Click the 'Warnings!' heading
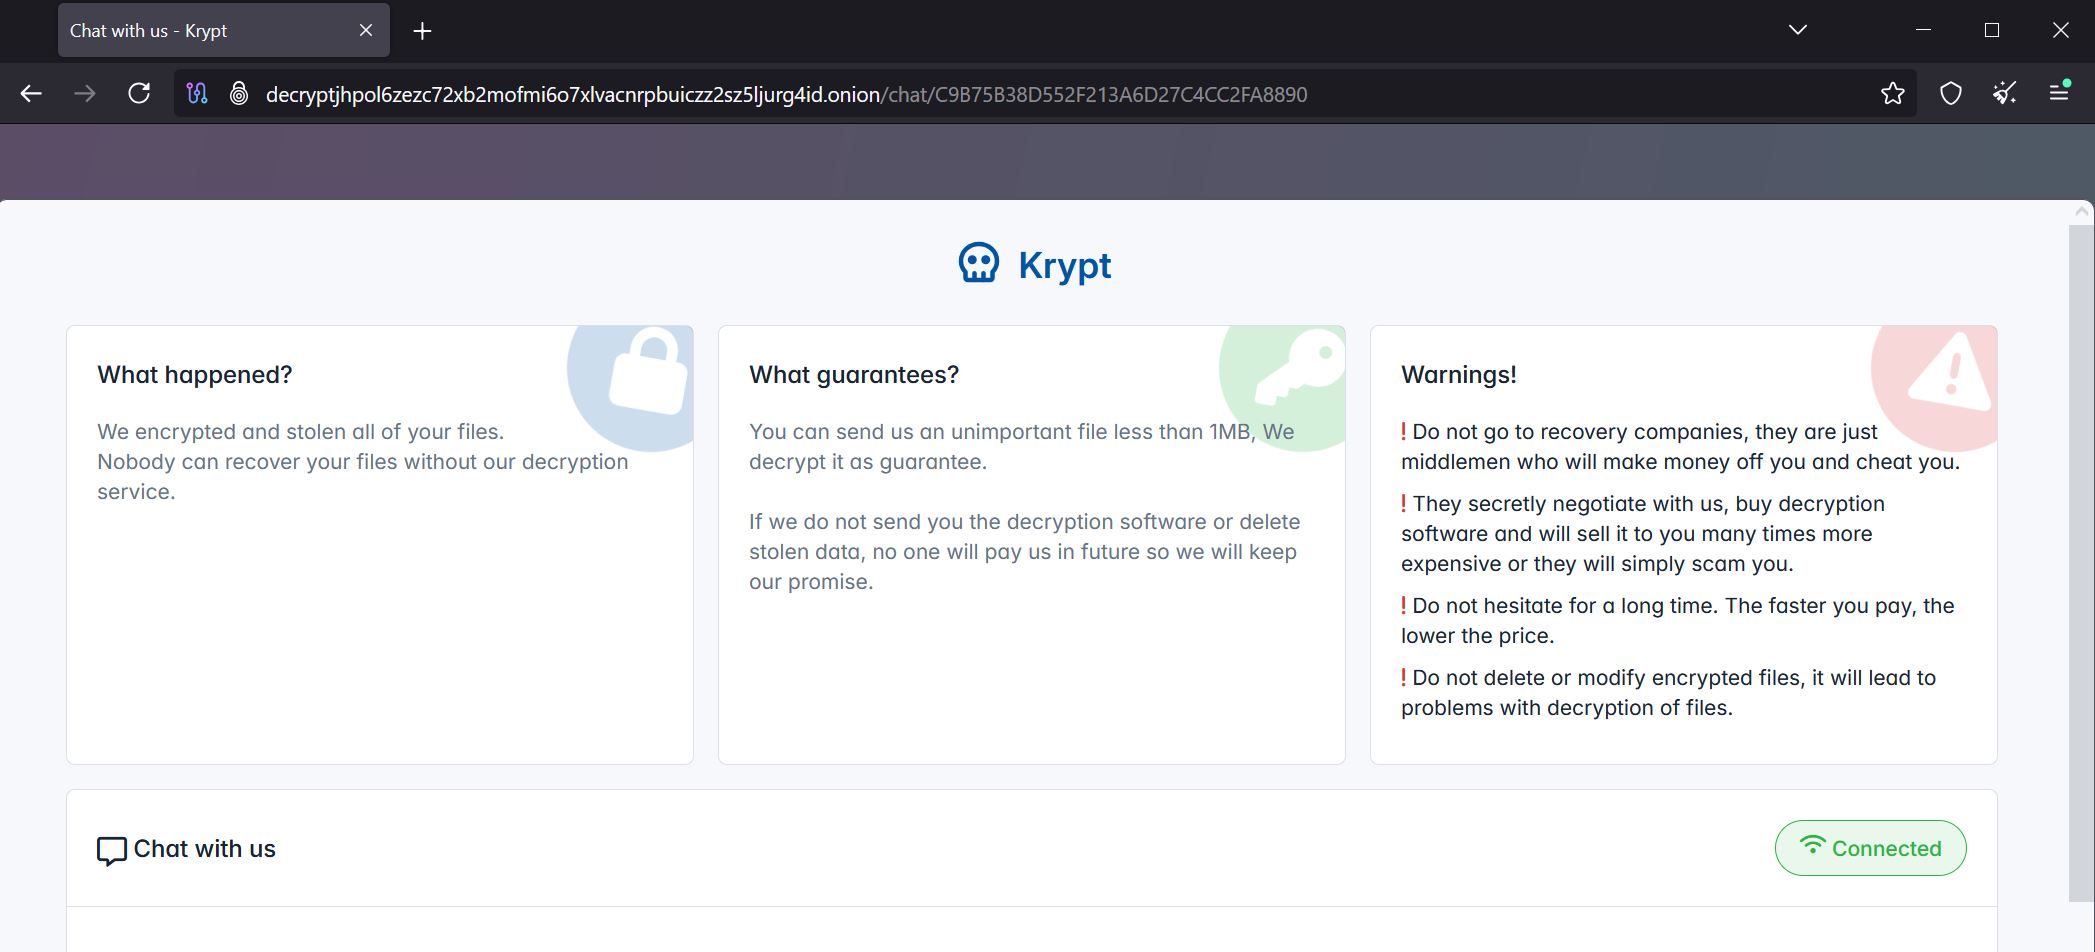The image size is (2095, 952). pos(1459,374)
